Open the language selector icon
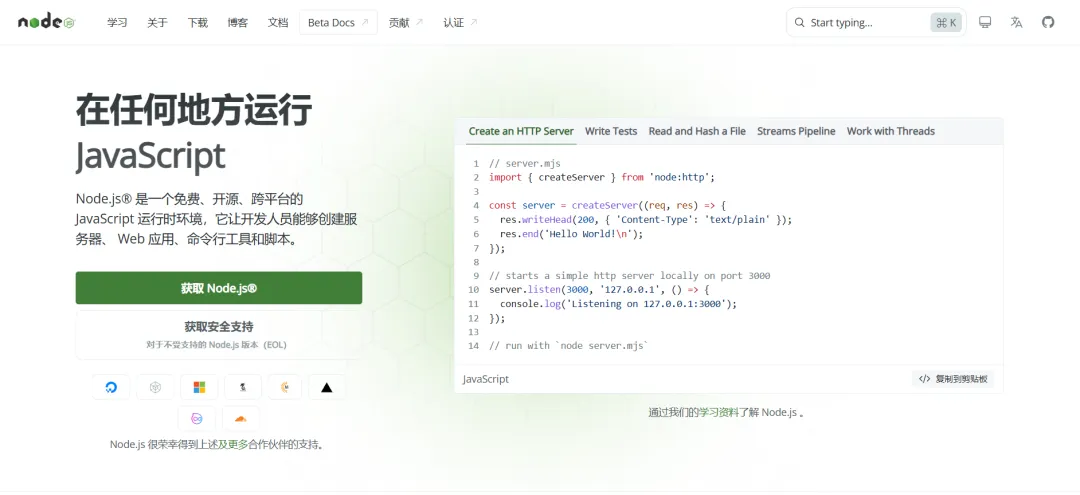Image resolution: width=1080 pixels, height=495 pixels. 1017,22
